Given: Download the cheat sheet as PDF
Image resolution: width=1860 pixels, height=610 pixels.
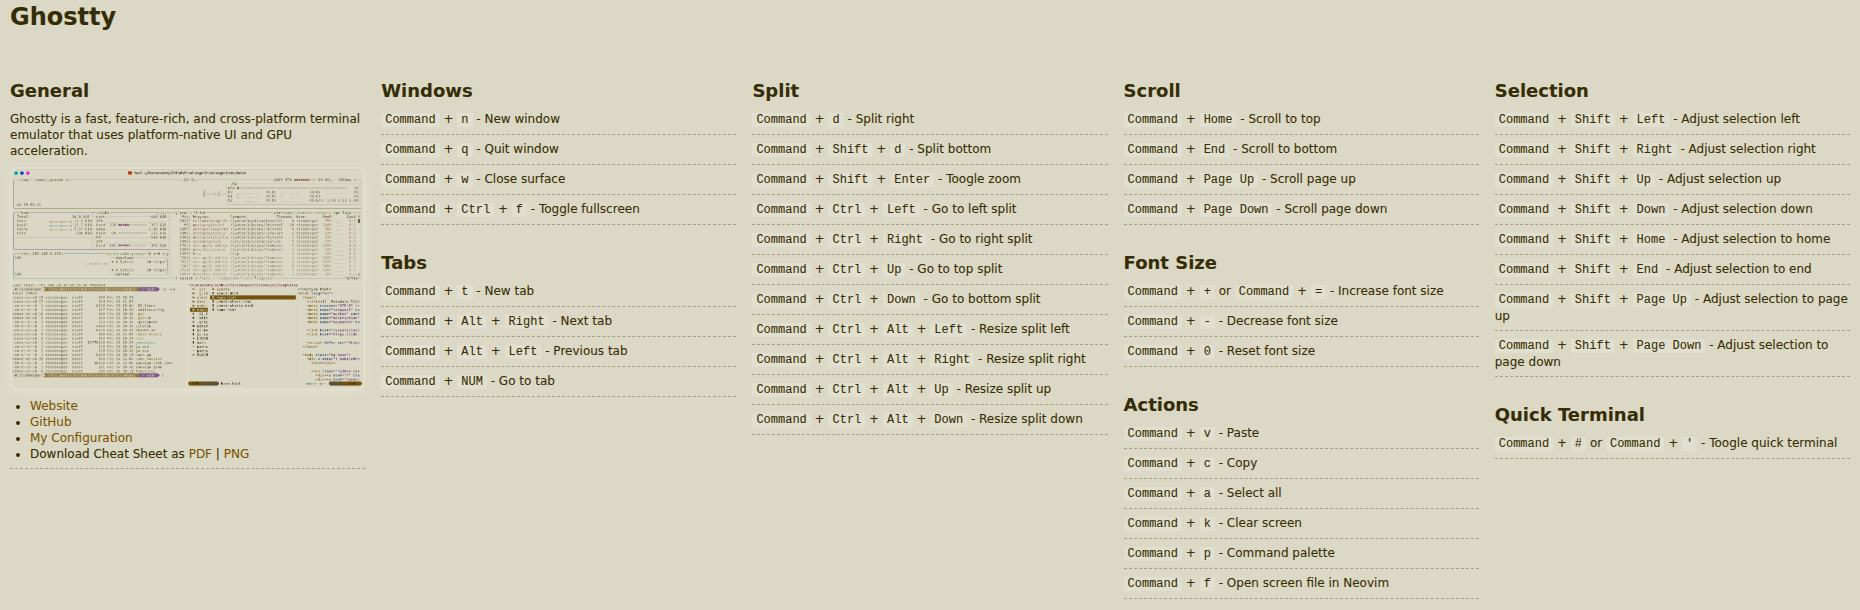Looking at the screenshot, I should (x=200, y=454).
